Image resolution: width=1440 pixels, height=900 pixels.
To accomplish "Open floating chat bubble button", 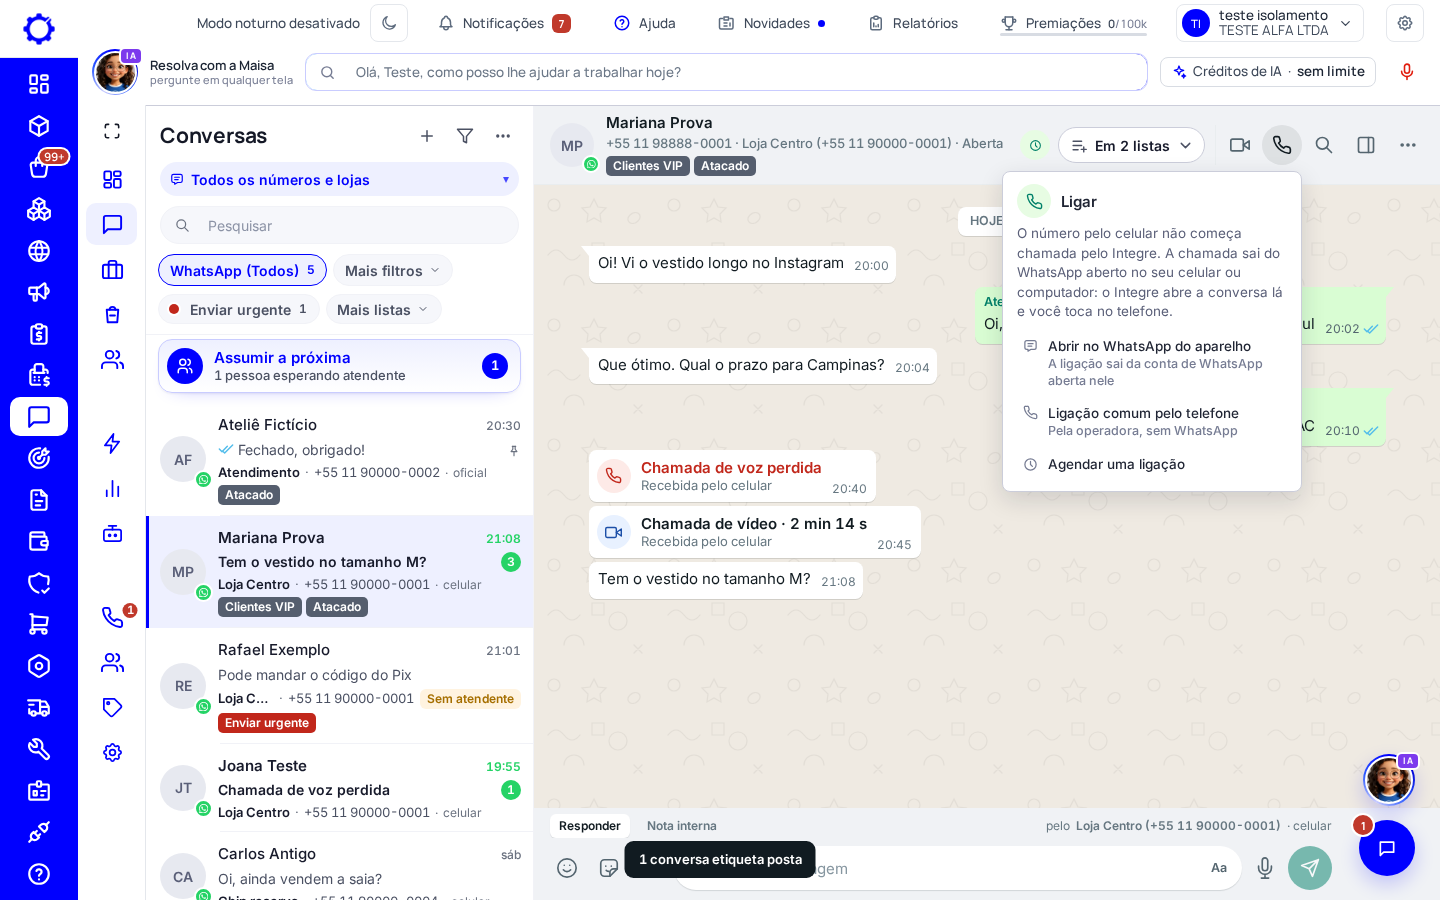I will pyautogui.click(x=1387, y=848).
